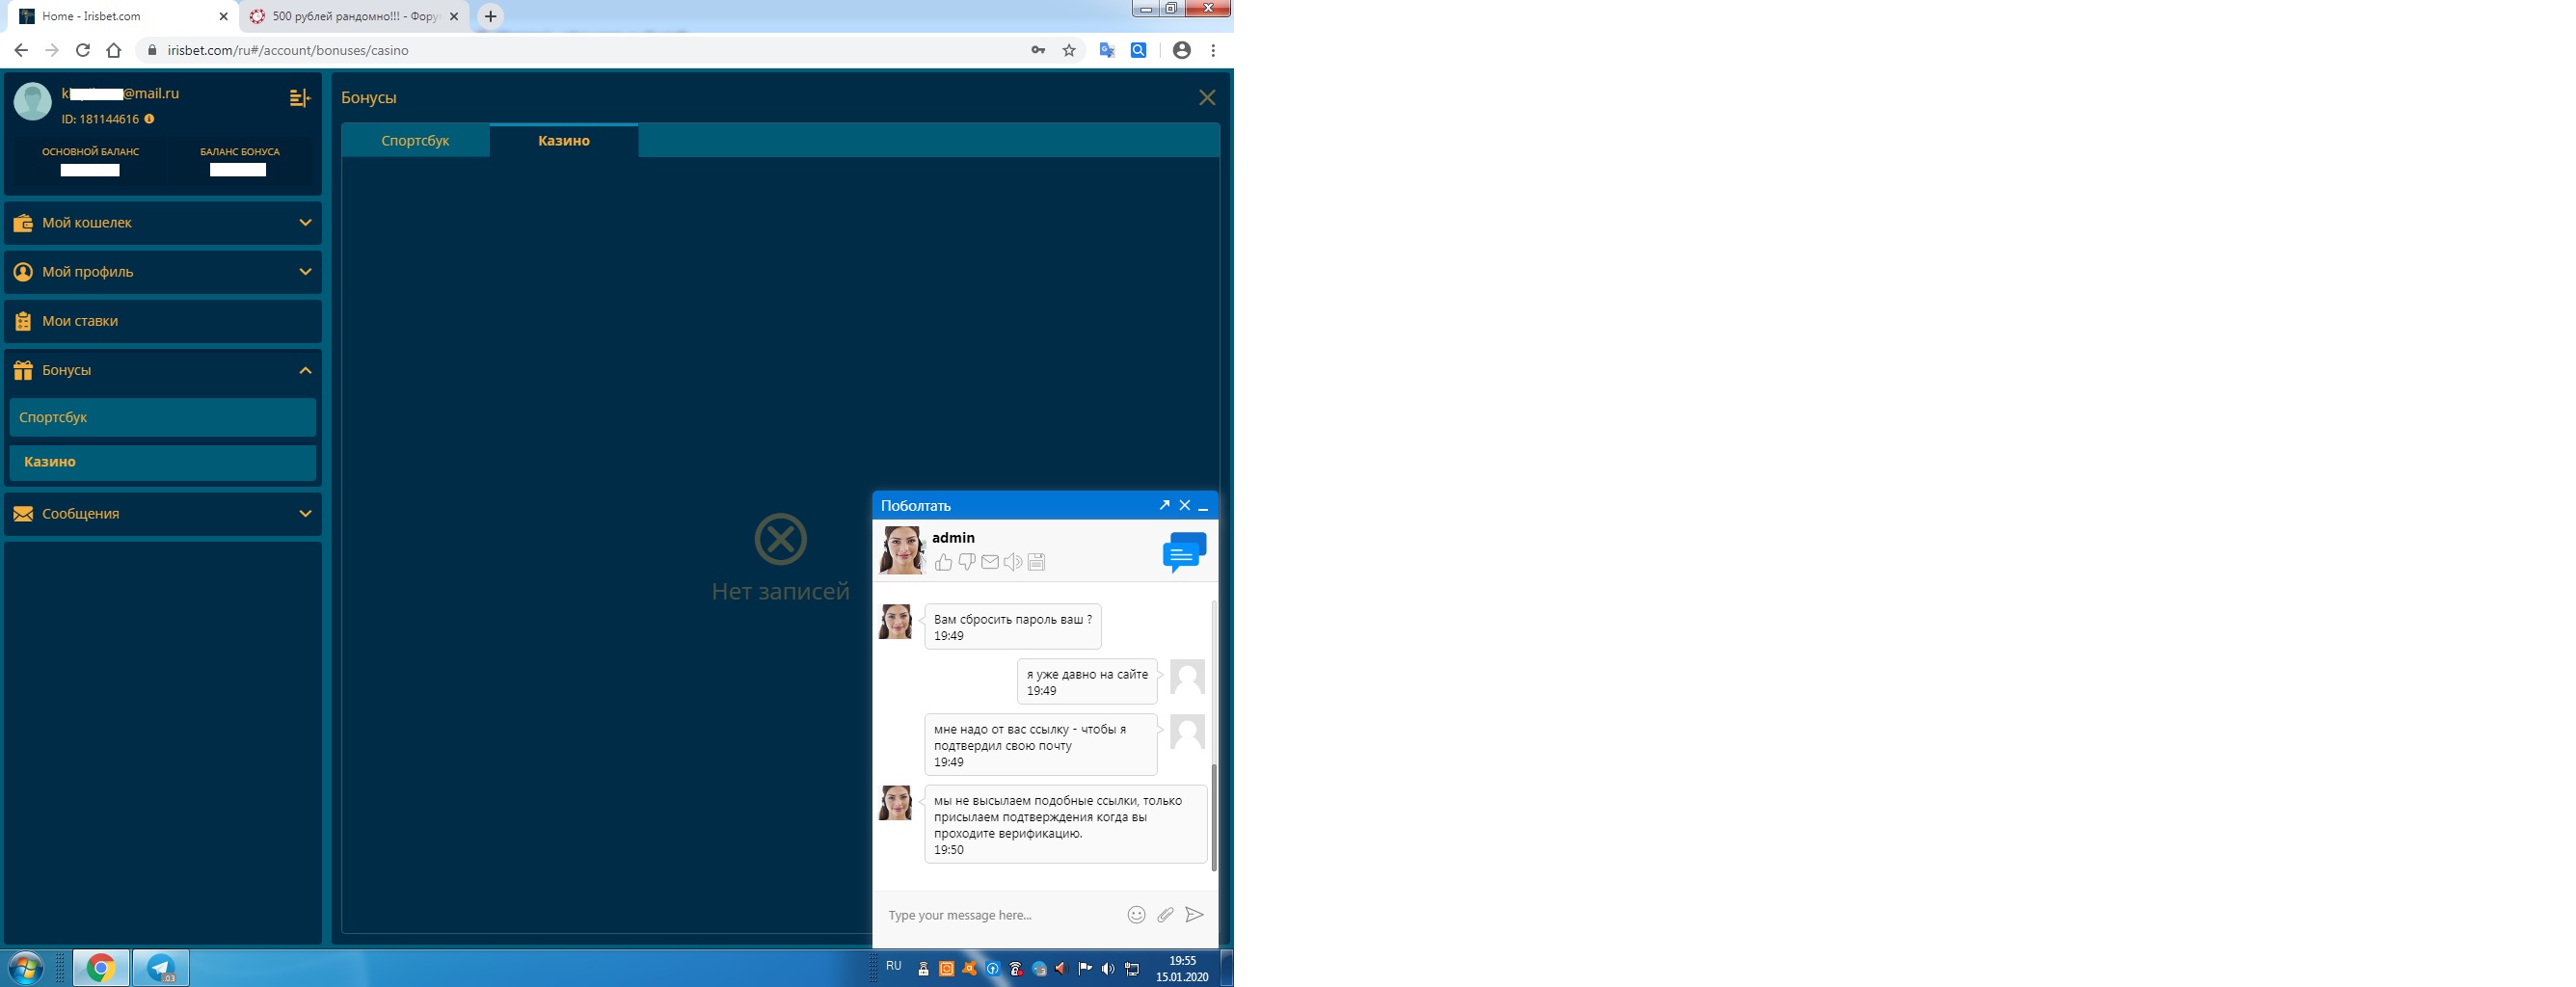2576x987 pixels.
Task: Click the paperclip attach file icon
Action: coord(1165,915)
